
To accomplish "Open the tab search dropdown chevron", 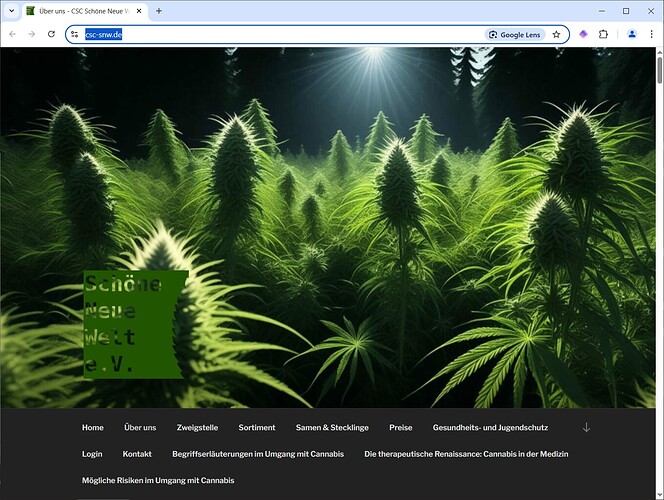I will pyautogui.click(x=12, y=11).
